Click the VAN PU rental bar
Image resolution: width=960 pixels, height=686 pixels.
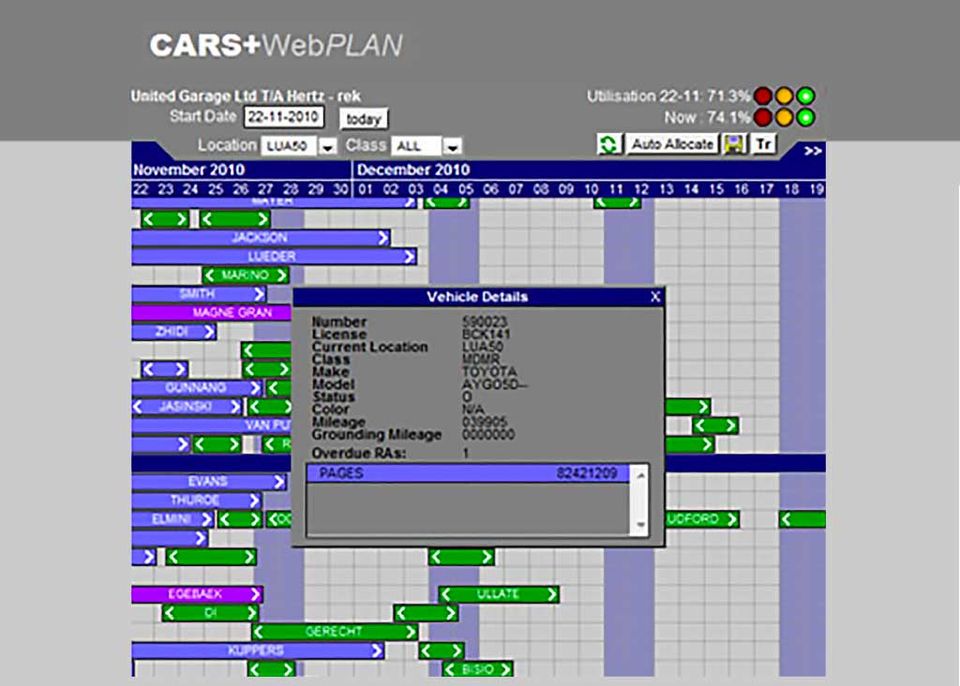pos(212,425)
